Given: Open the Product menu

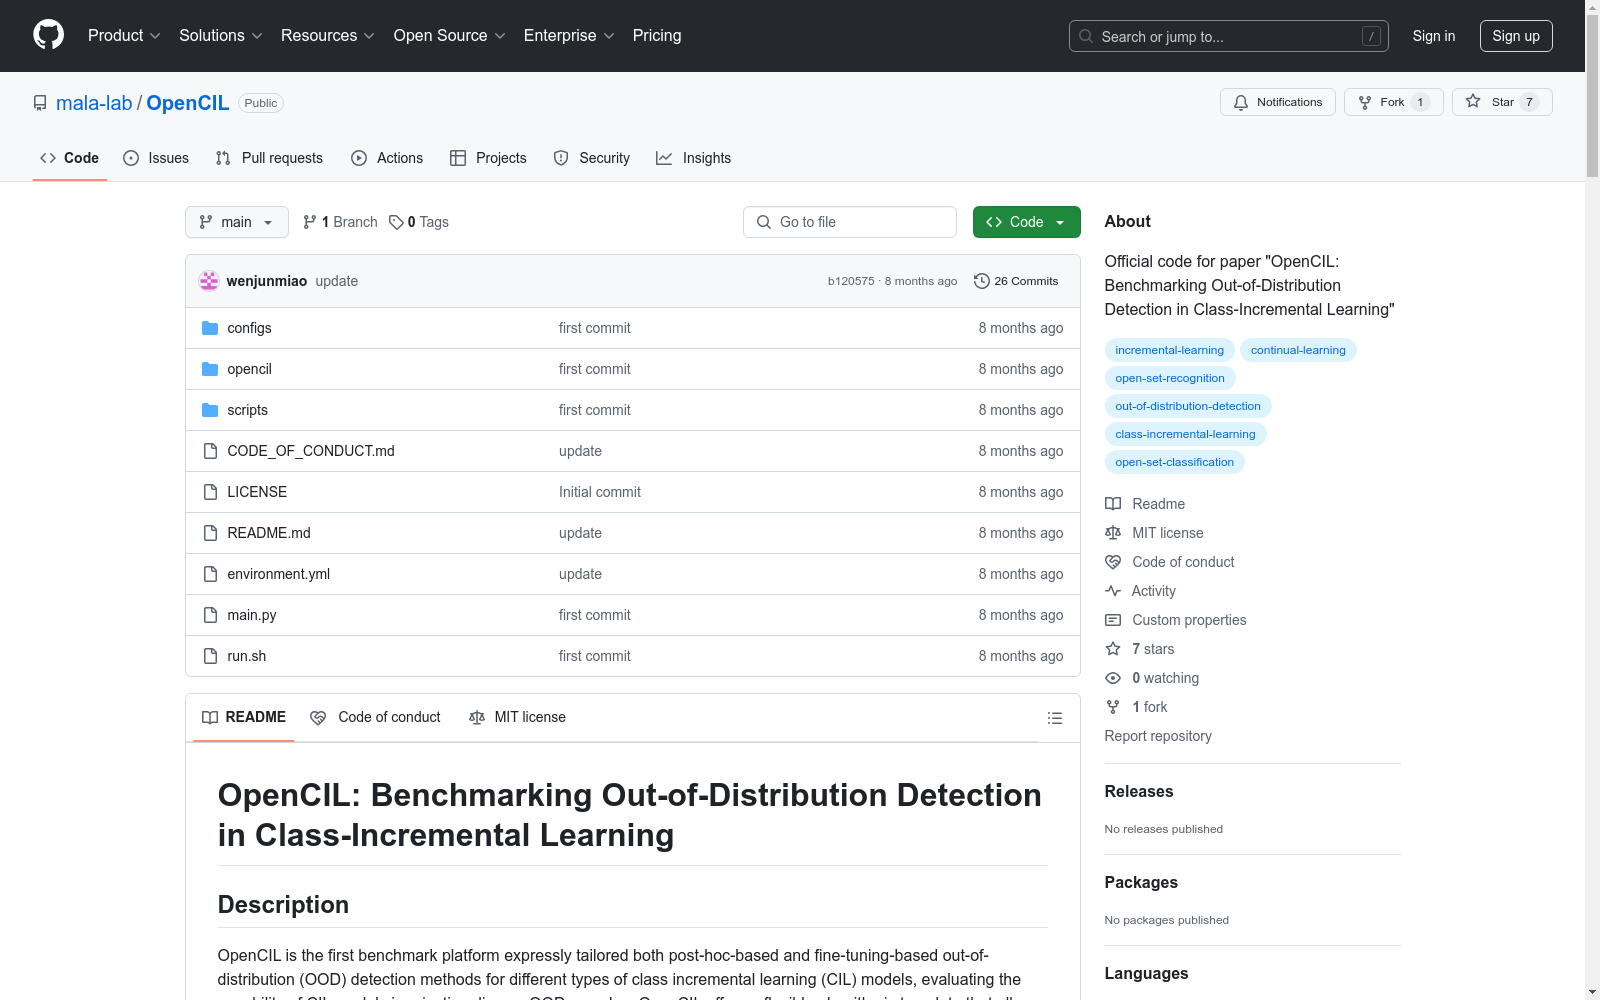Looking at the screenshot, I should click(124, 36).
